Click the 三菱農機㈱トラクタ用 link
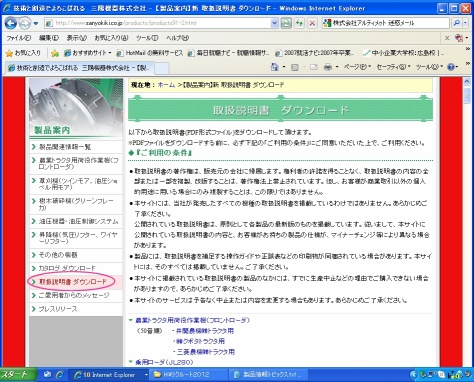474x382 pixels. (206, 352)
